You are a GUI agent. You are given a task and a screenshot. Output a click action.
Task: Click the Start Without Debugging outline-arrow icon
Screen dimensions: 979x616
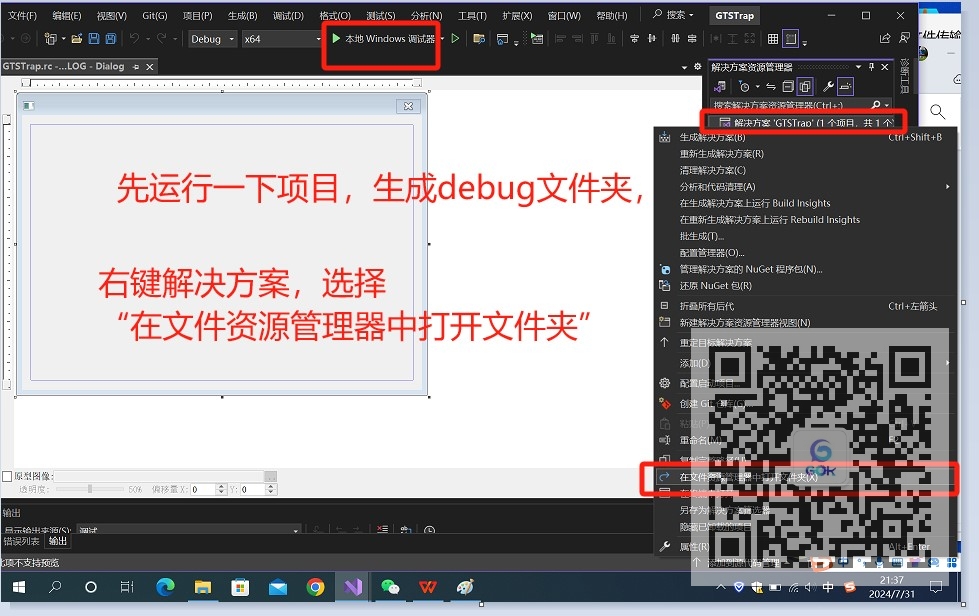(x=456, y=39)
